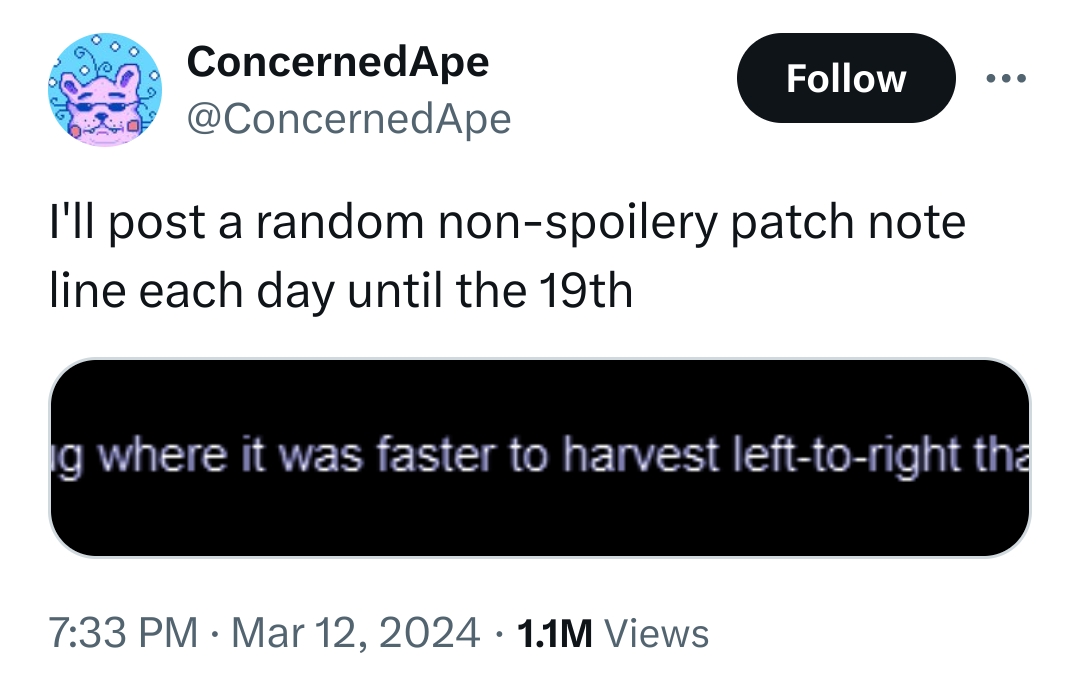This screenshot has height=692, width=1079.
Task: Open the embedded patch note image
Action: 540,457
